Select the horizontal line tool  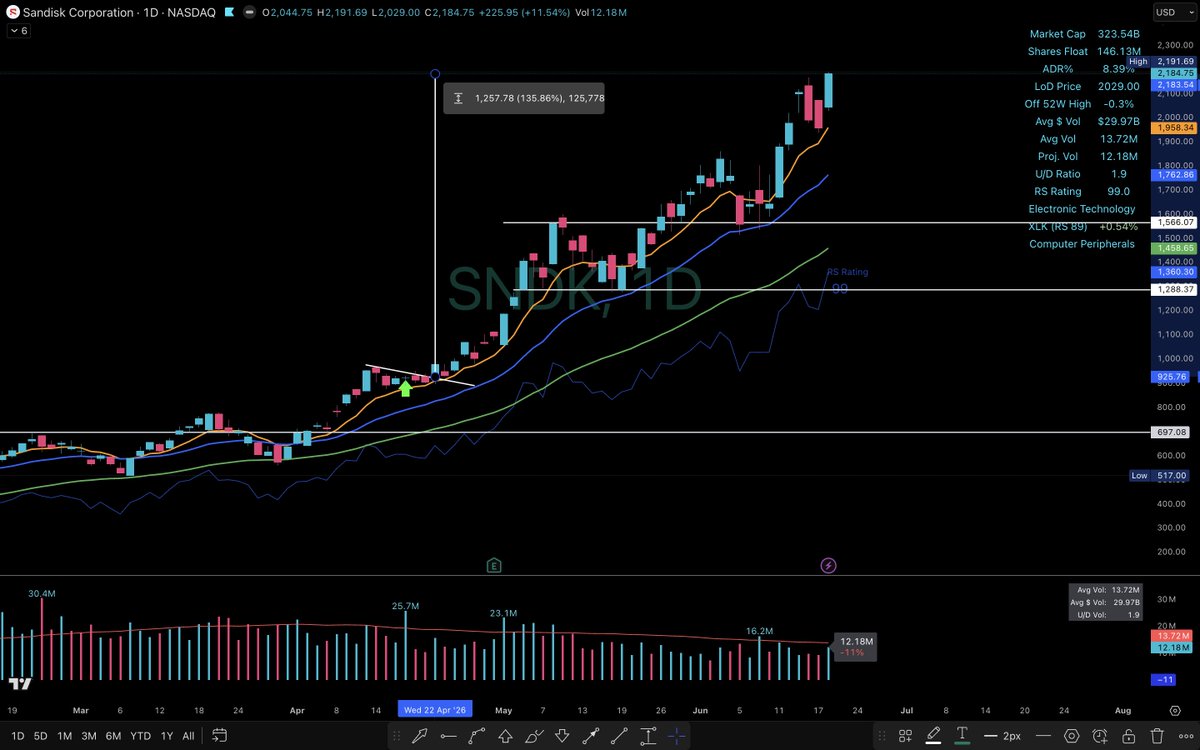coord(448,736)
